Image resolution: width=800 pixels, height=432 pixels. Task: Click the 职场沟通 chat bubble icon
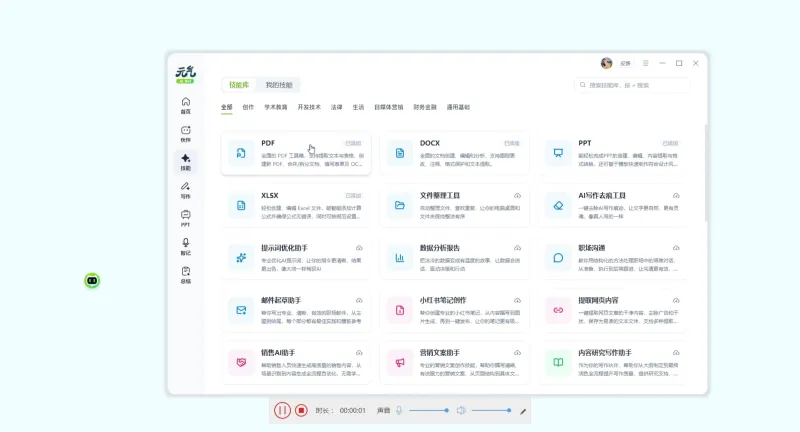(558, 258)
